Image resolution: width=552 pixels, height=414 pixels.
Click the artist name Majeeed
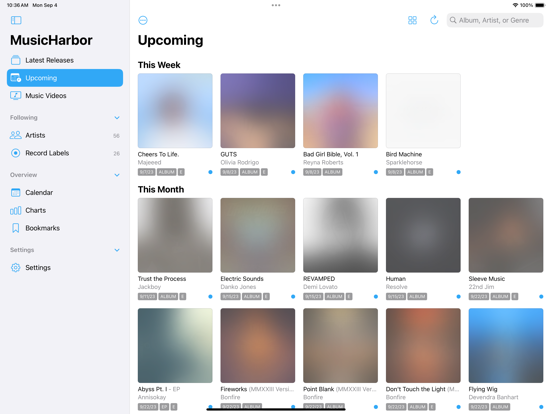pos(149,163)
